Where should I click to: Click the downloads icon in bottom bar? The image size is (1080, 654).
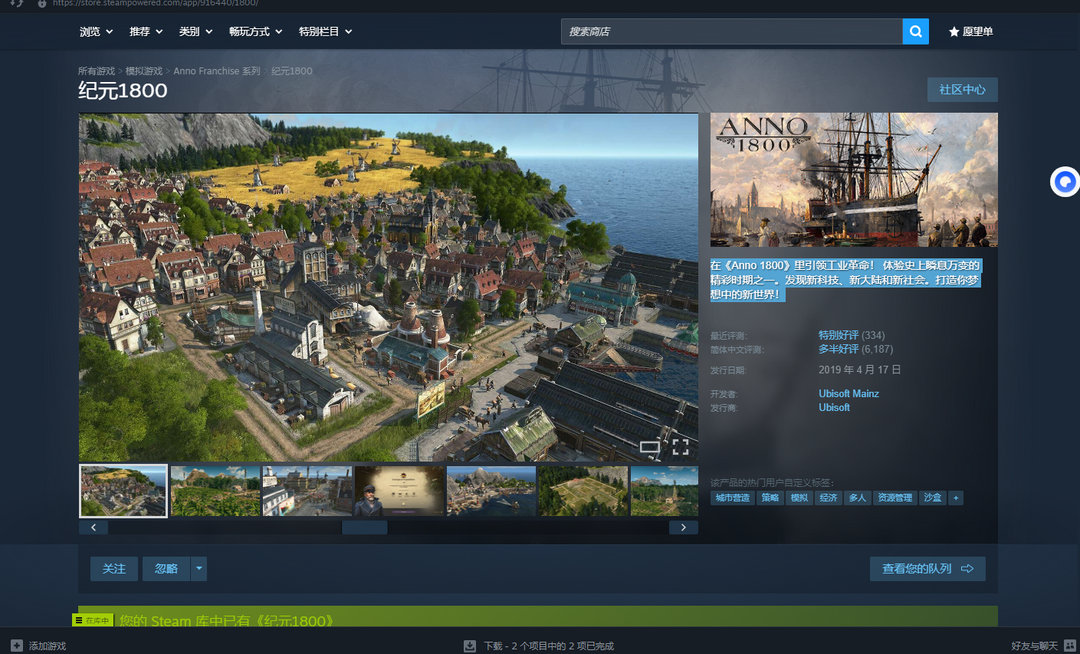(470, 646)
